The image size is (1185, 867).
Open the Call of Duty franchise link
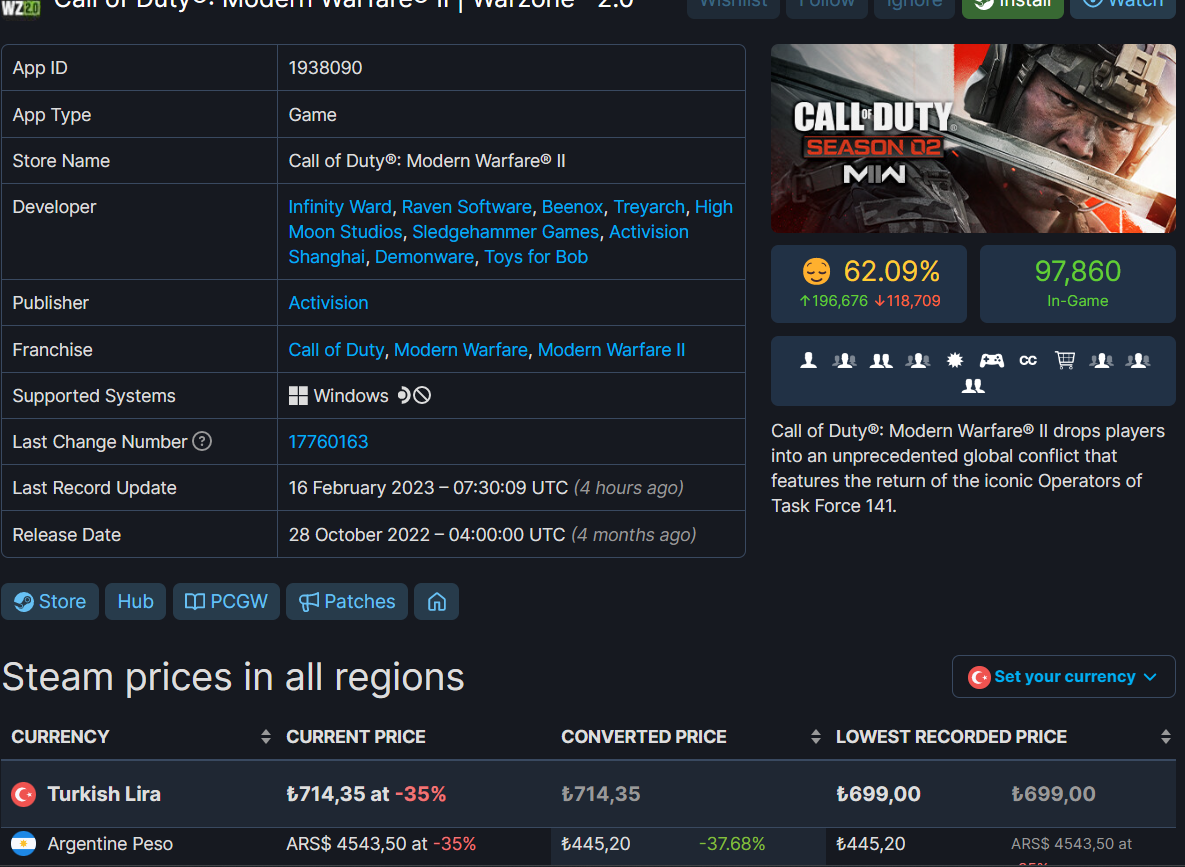click(336, 350)
